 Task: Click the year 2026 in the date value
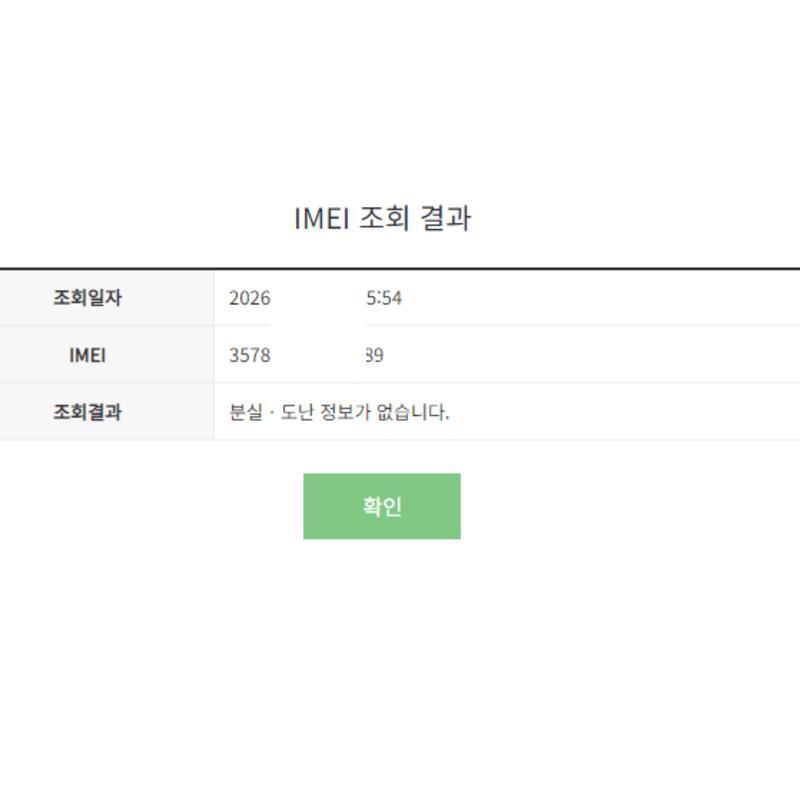[249, 298]
